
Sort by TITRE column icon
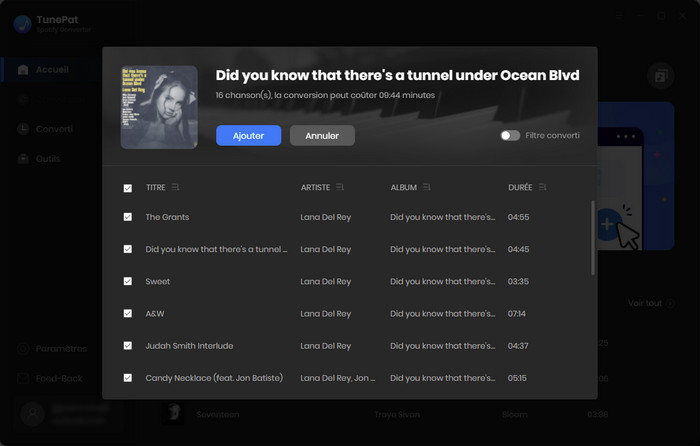click(x=175, y=187)
